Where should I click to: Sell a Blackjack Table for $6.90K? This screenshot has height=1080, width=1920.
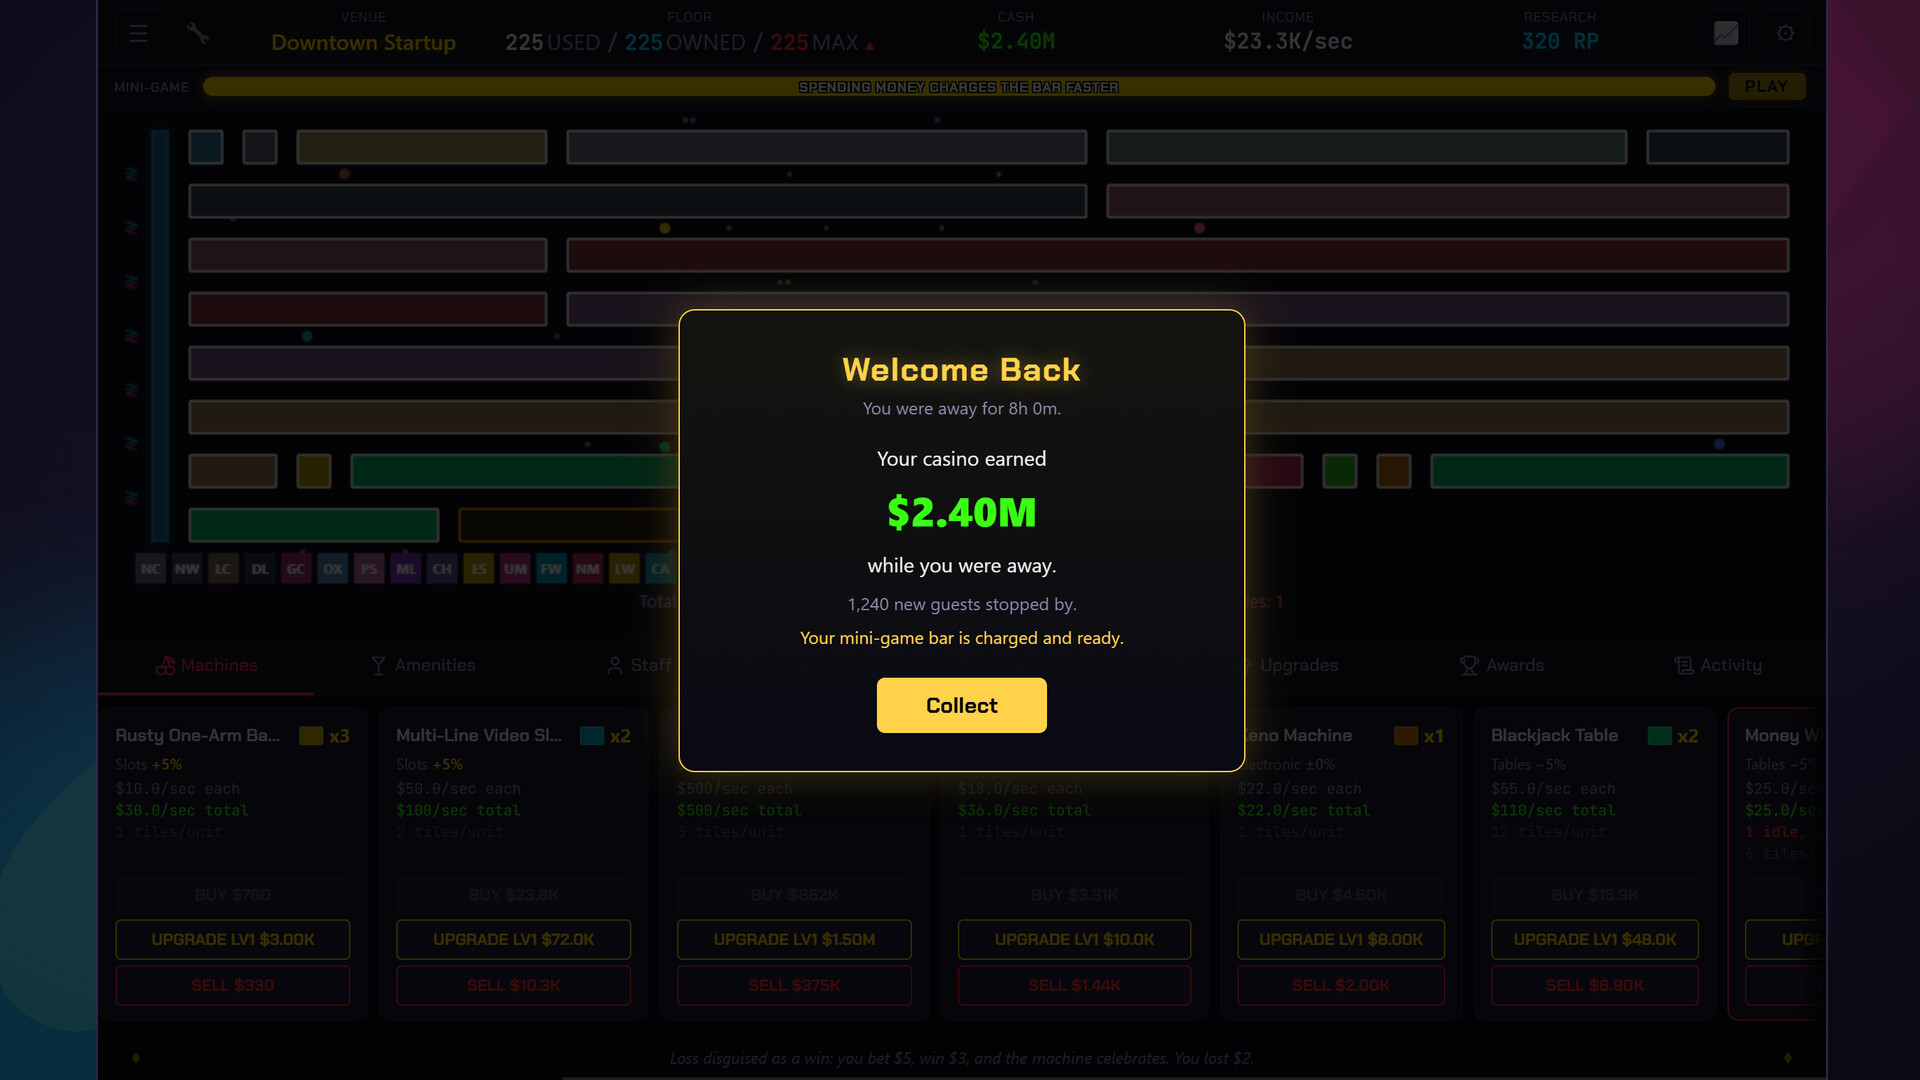1595,985
